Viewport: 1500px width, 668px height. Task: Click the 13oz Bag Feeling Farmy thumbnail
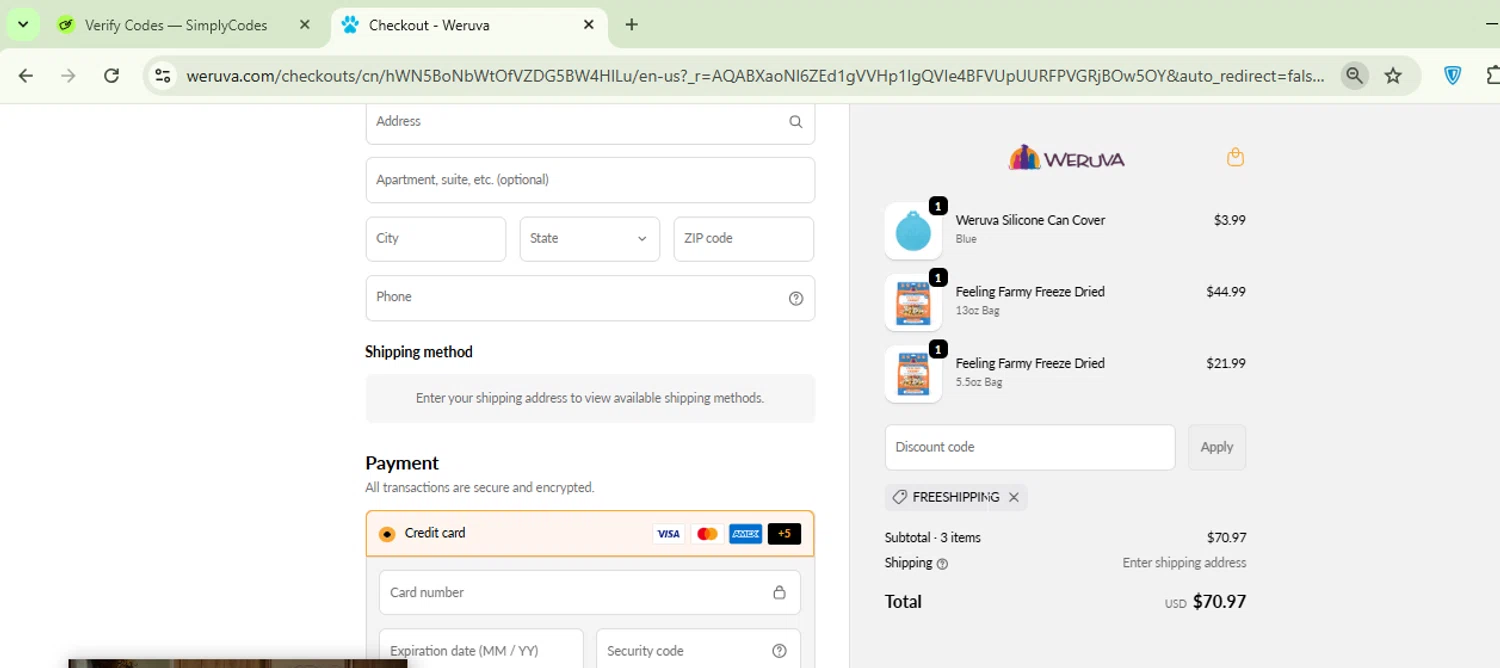click(x=913, y=303)
